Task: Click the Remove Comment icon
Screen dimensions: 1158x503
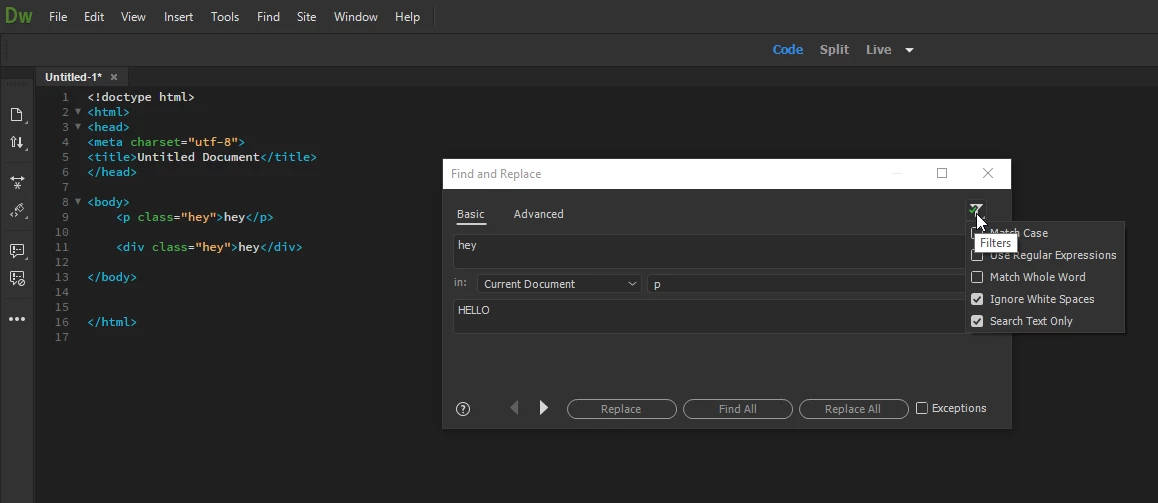Action: (16, 278)
